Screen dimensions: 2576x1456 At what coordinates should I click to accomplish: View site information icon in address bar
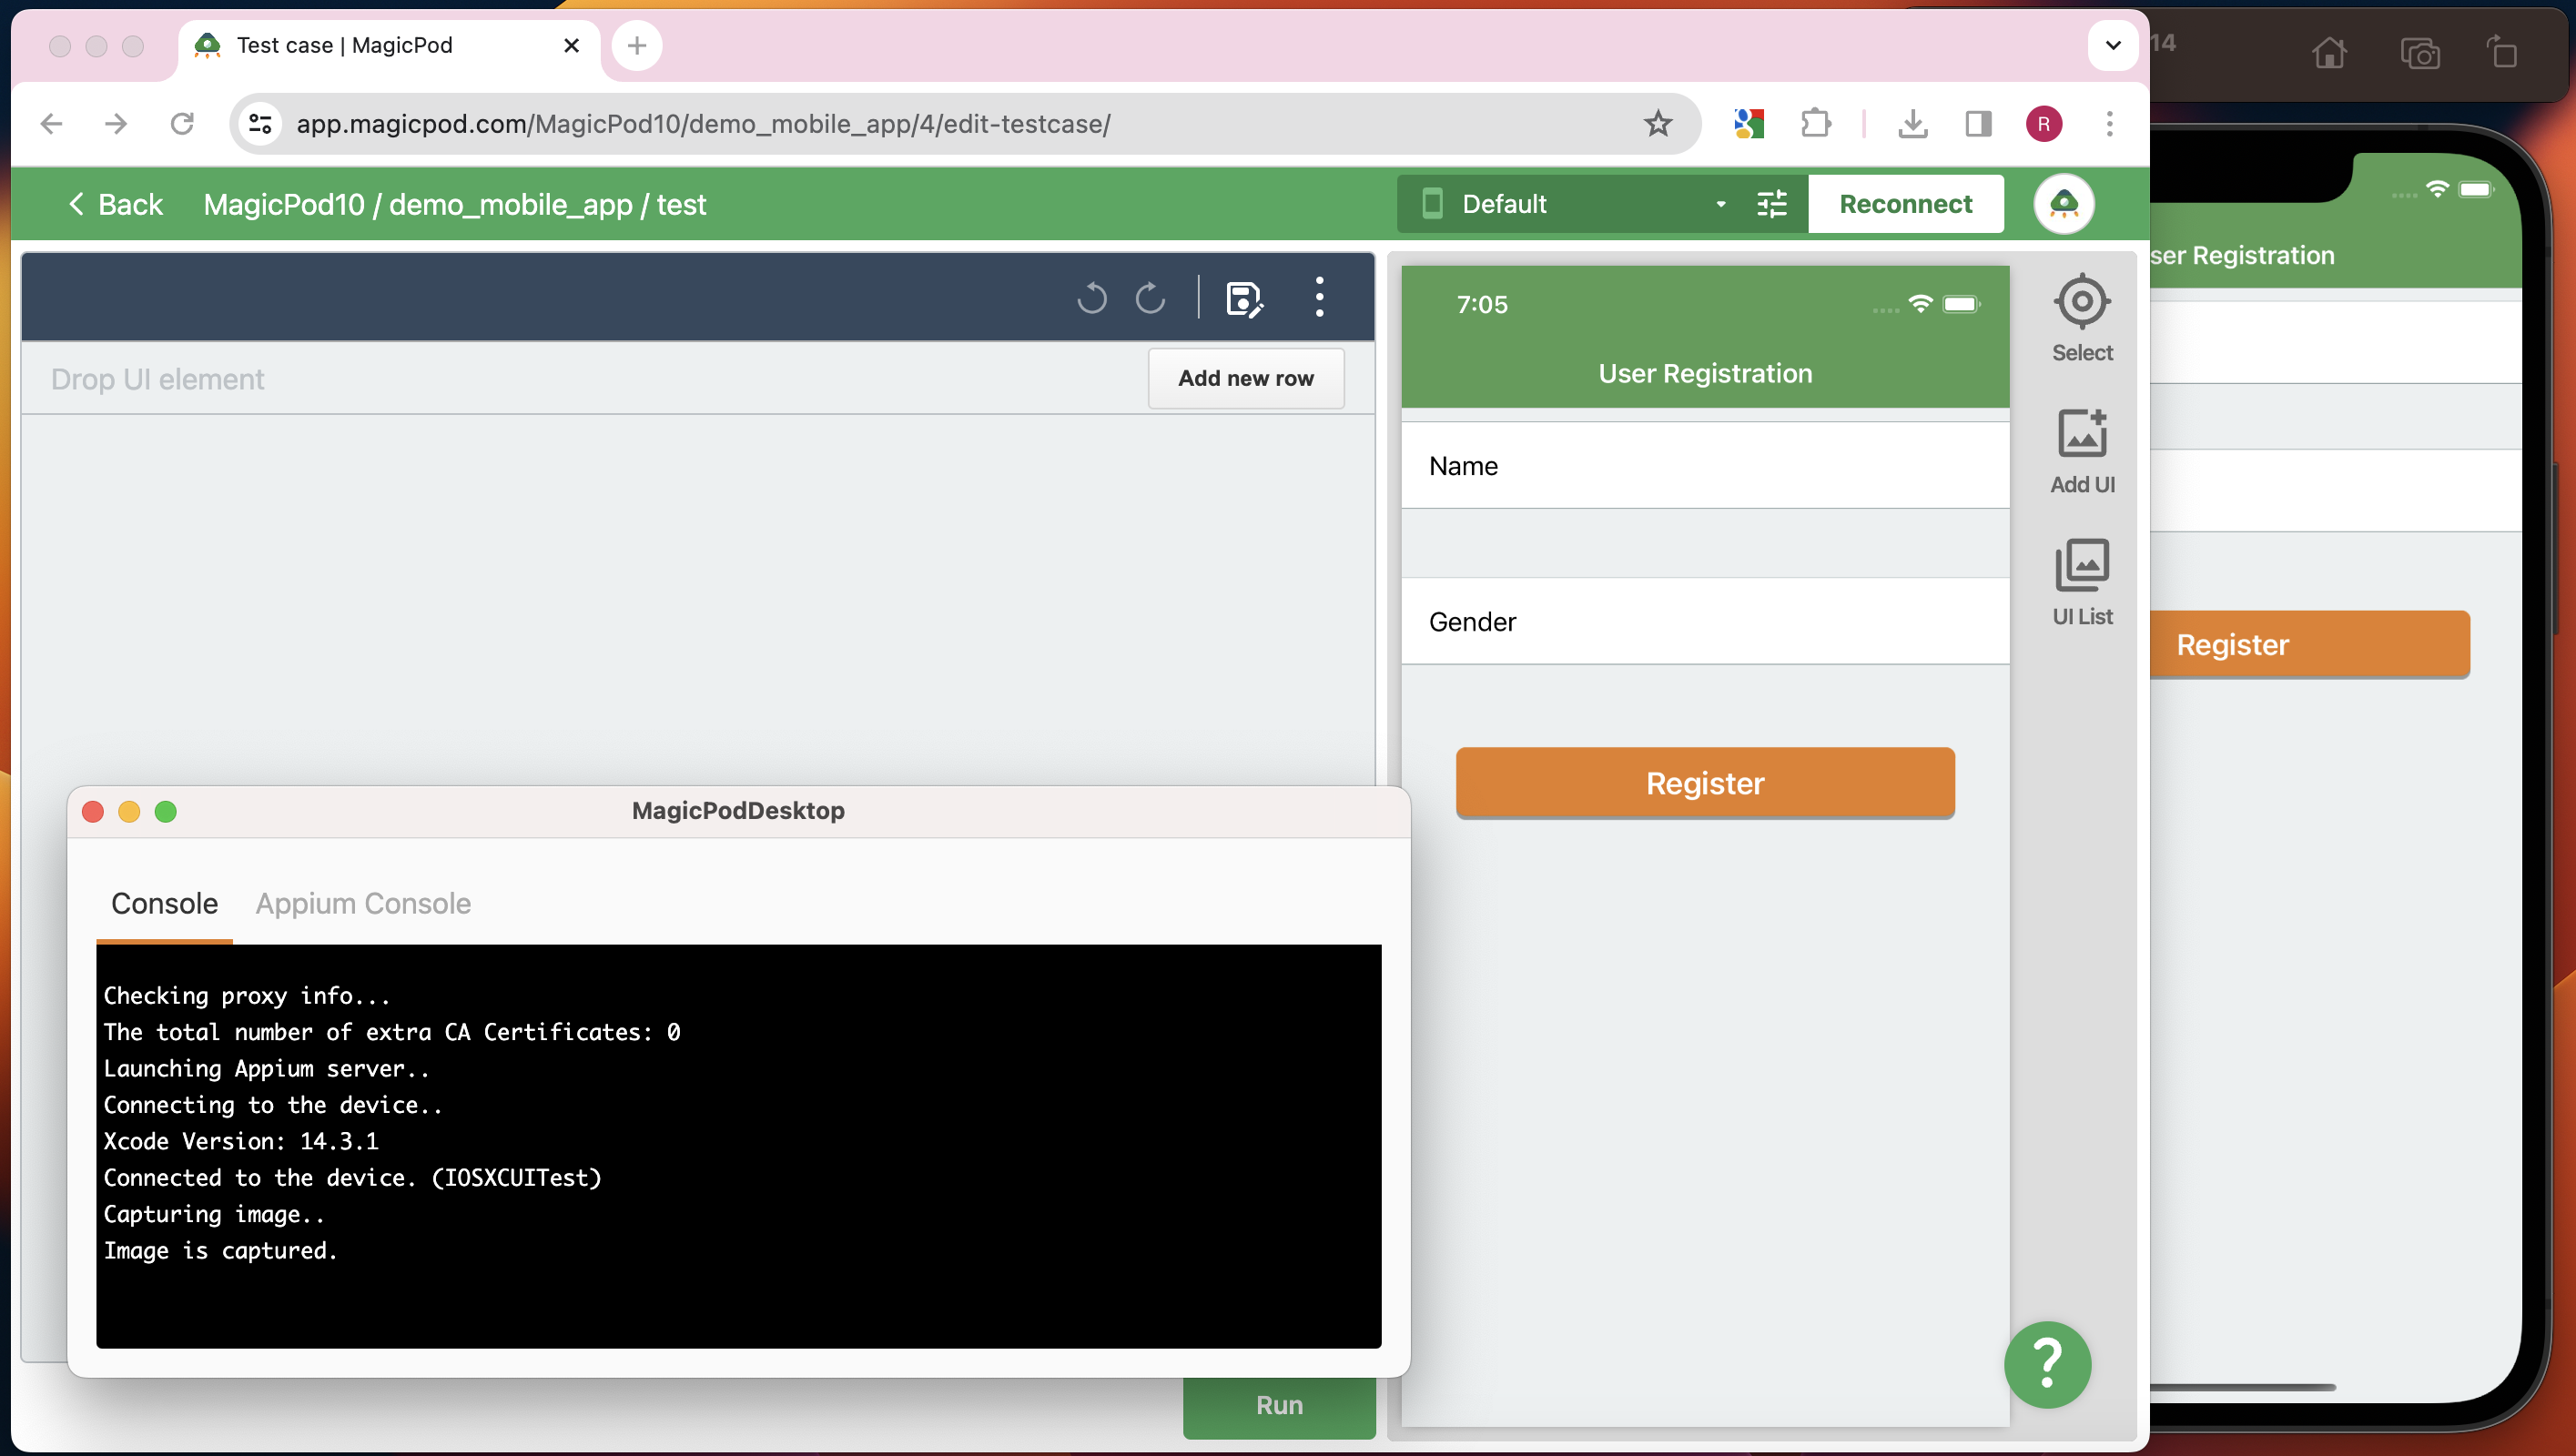[x=261, y=123]
